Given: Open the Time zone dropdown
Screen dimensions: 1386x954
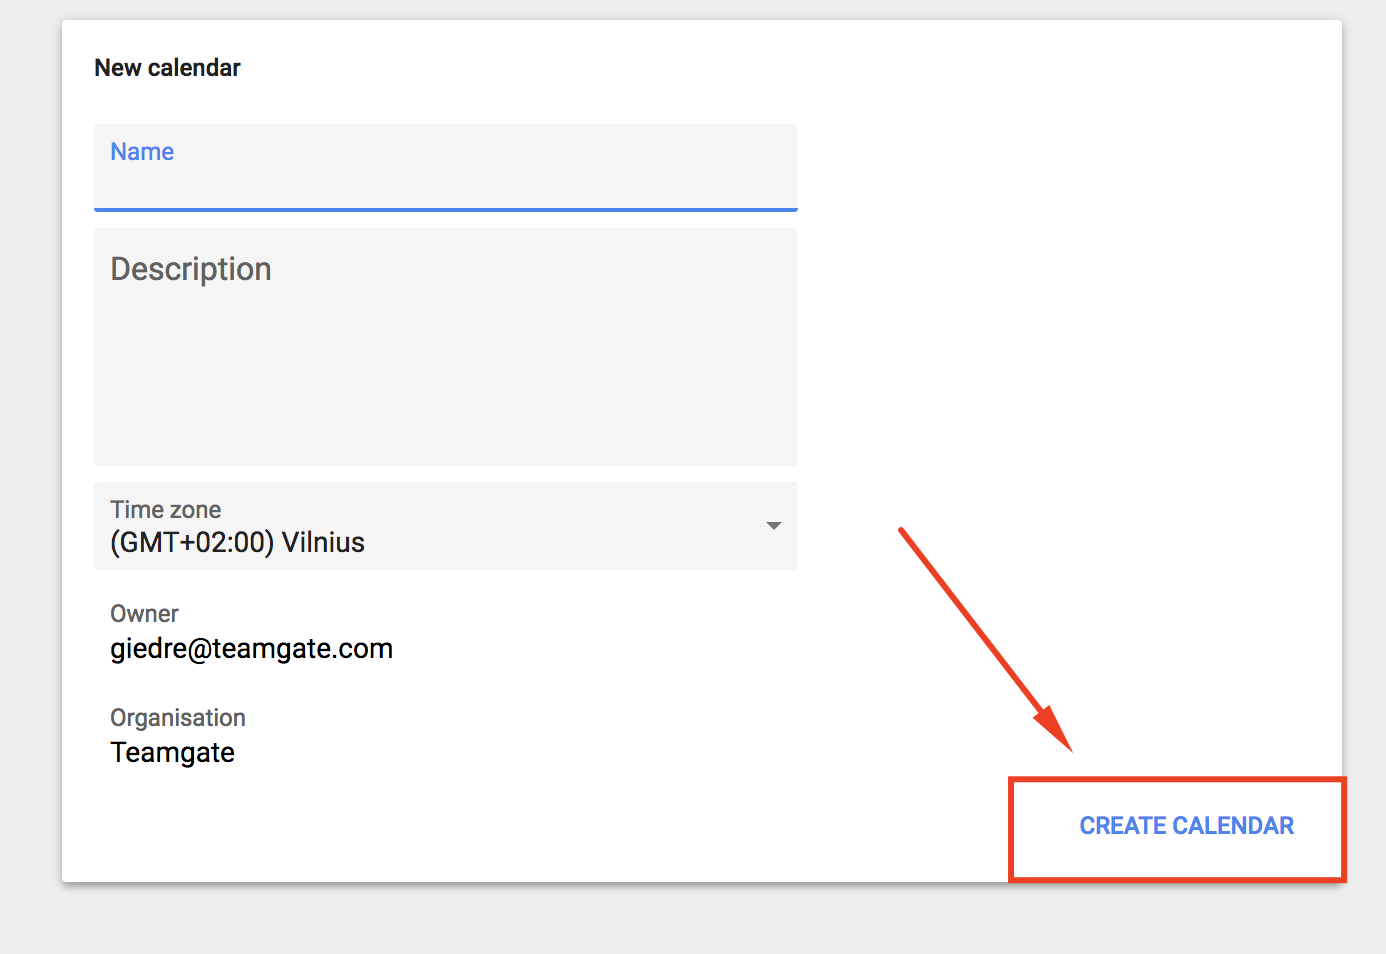Looking at the screenshot, I should (x=446, y=526).
